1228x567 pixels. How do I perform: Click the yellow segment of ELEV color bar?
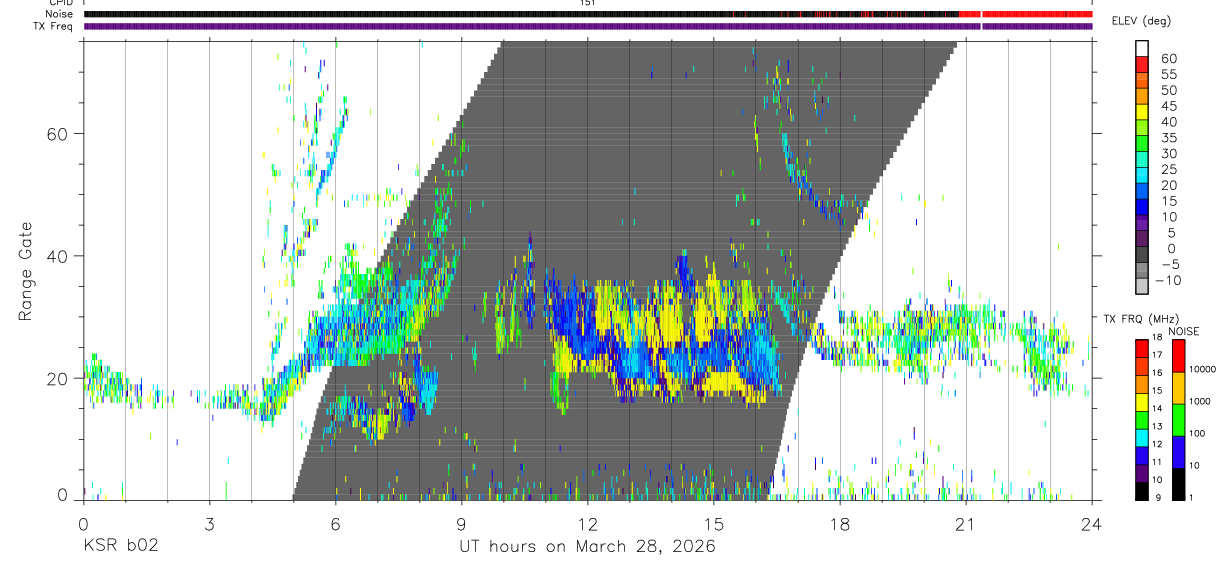point(1142,111)
